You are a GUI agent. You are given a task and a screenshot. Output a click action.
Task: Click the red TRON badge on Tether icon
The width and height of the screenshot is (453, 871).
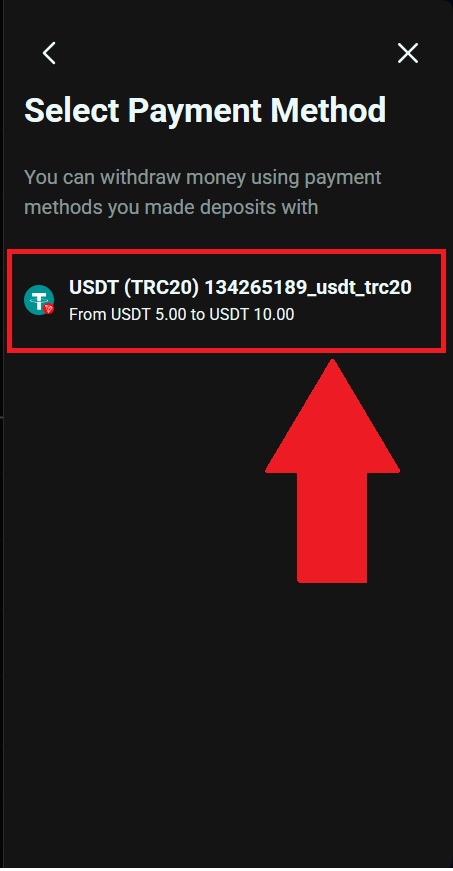49,309
